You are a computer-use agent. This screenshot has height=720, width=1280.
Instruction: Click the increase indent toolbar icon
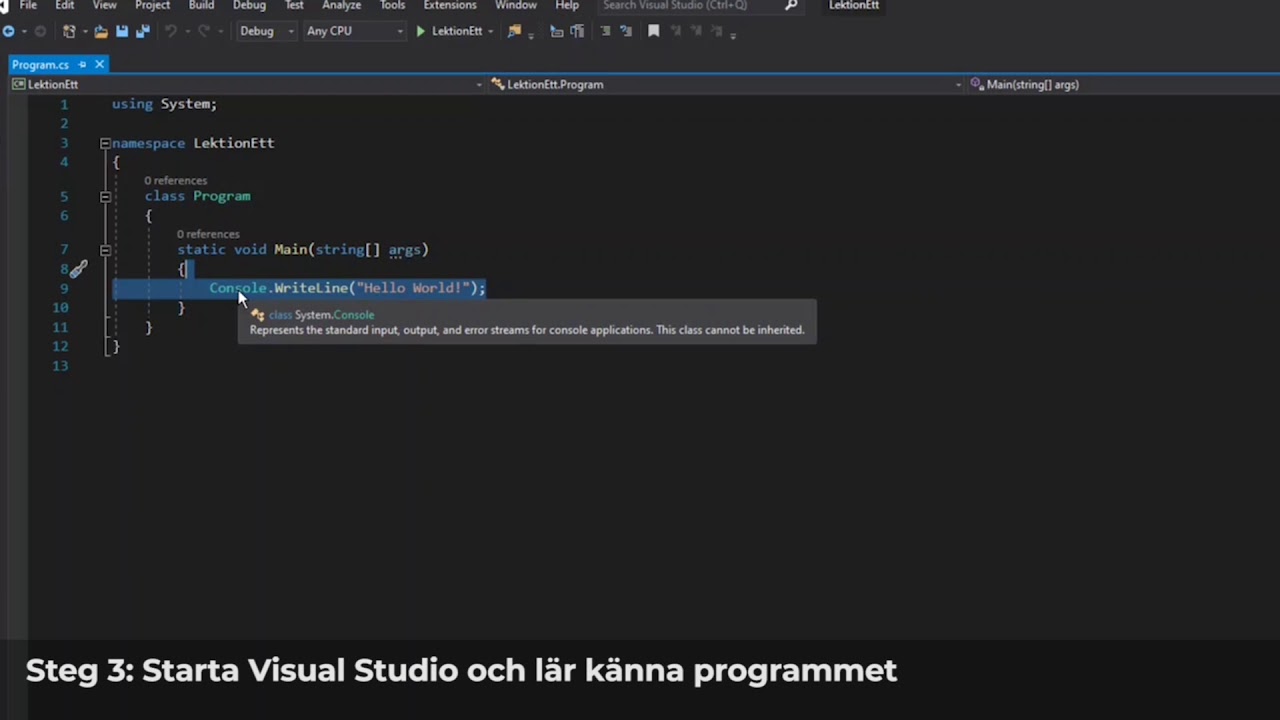[x=577, y=31]
